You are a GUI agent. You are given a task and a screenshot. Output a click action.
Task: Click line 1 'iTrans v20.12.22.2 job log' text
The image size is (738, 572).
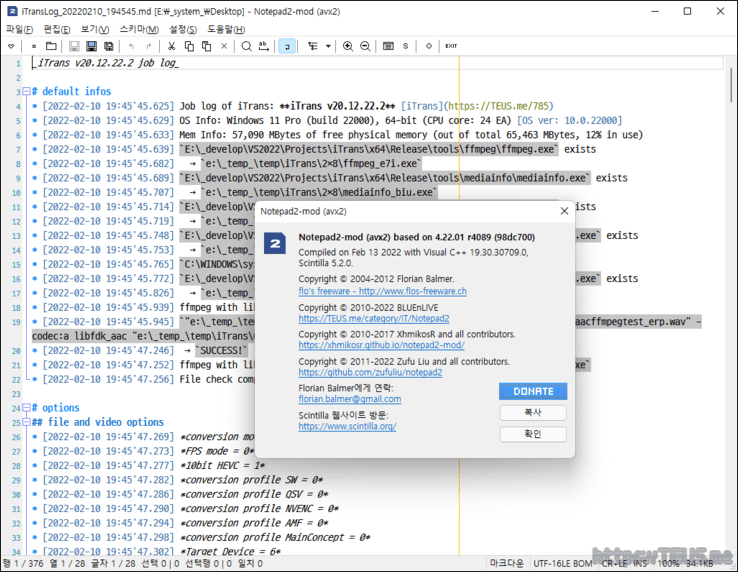click(x=108, y=63)
